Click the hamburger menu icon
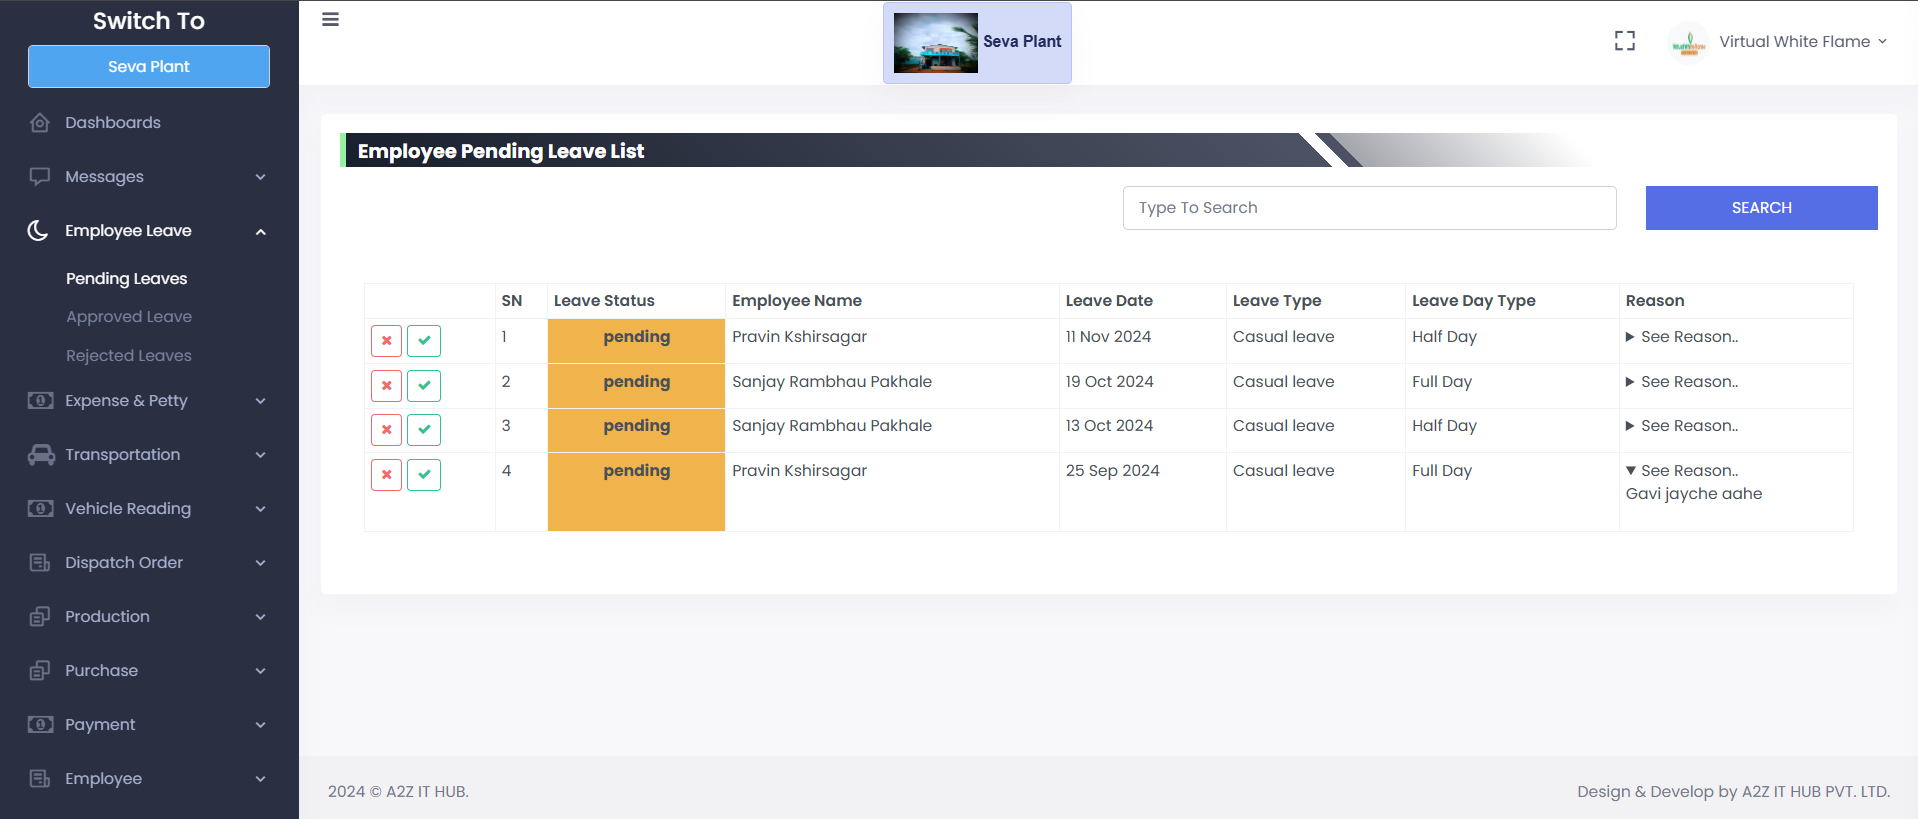This screenshot has width=1918, height=819. pyautogui.click(x=330, y=20)
